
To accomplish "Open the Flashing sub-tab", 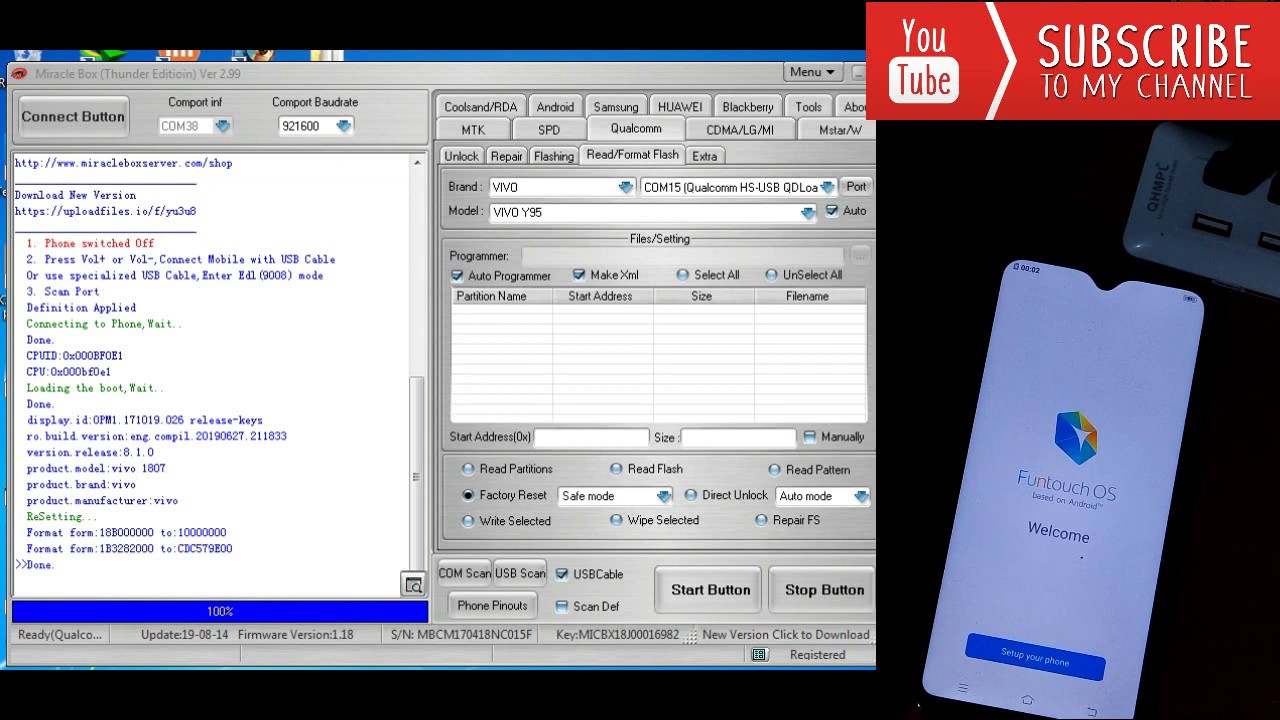I will coord(554,156).
